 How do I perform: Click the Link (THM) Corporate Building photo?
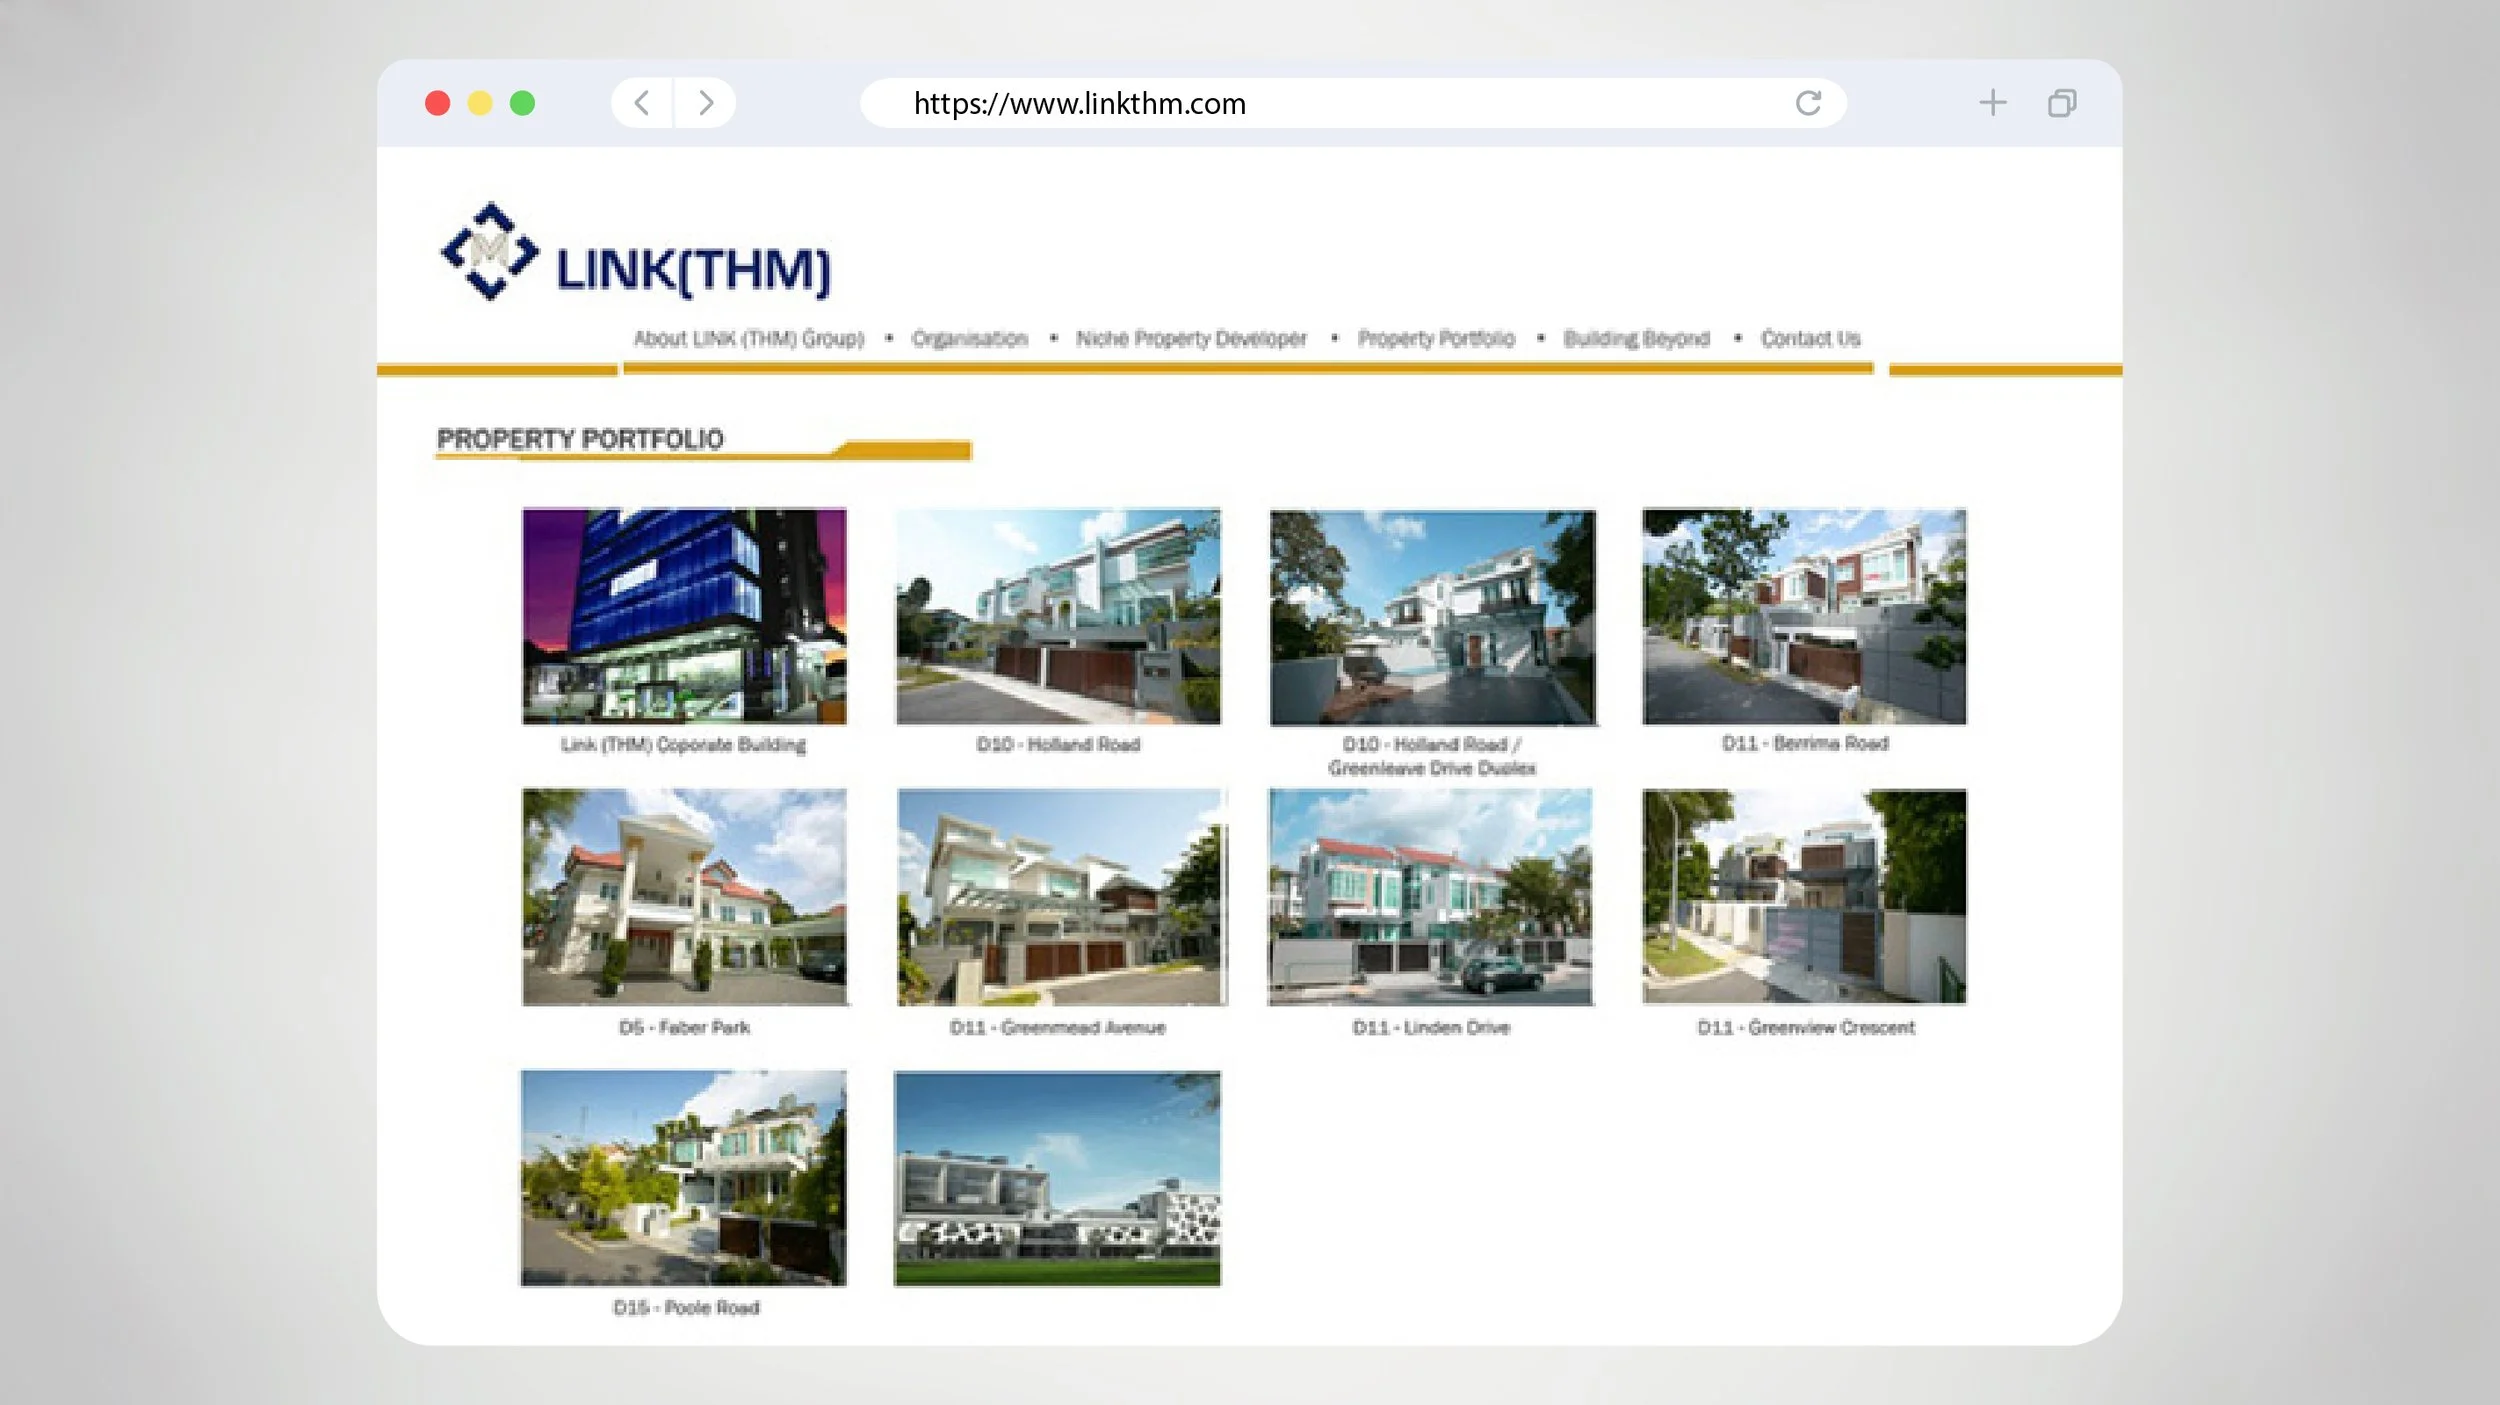click(684, 617)
